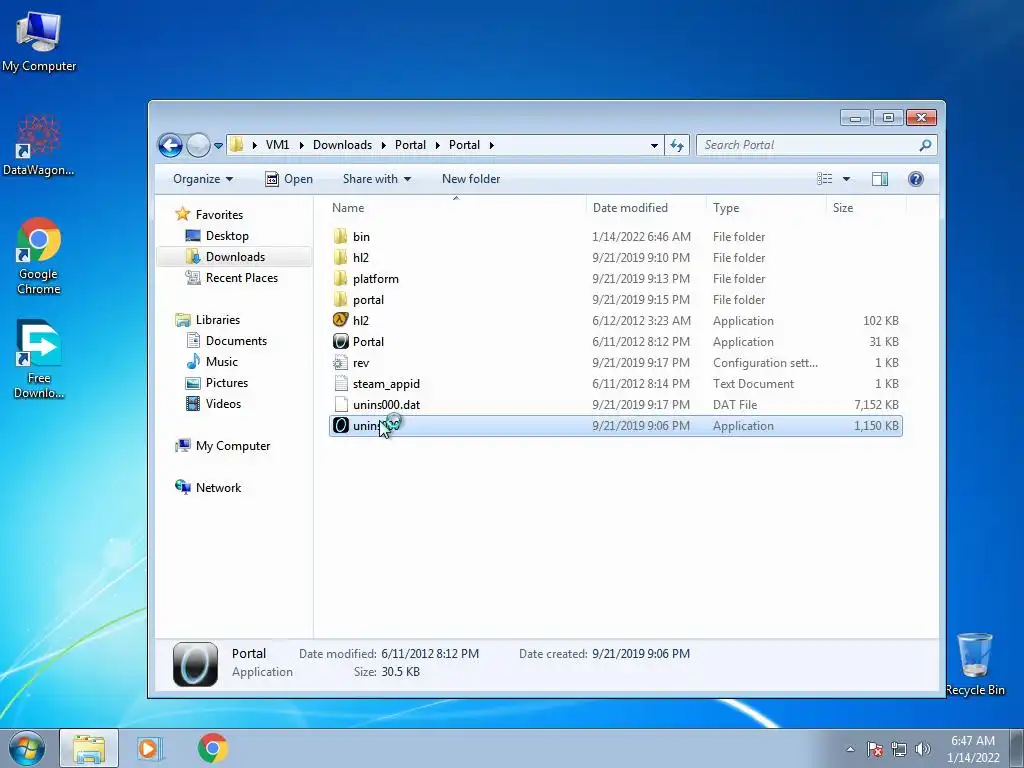This screenshot has width=1024, height=768.
Task: Click the Portal thumbnail in details pane
Action: click(x=195, y=664)
